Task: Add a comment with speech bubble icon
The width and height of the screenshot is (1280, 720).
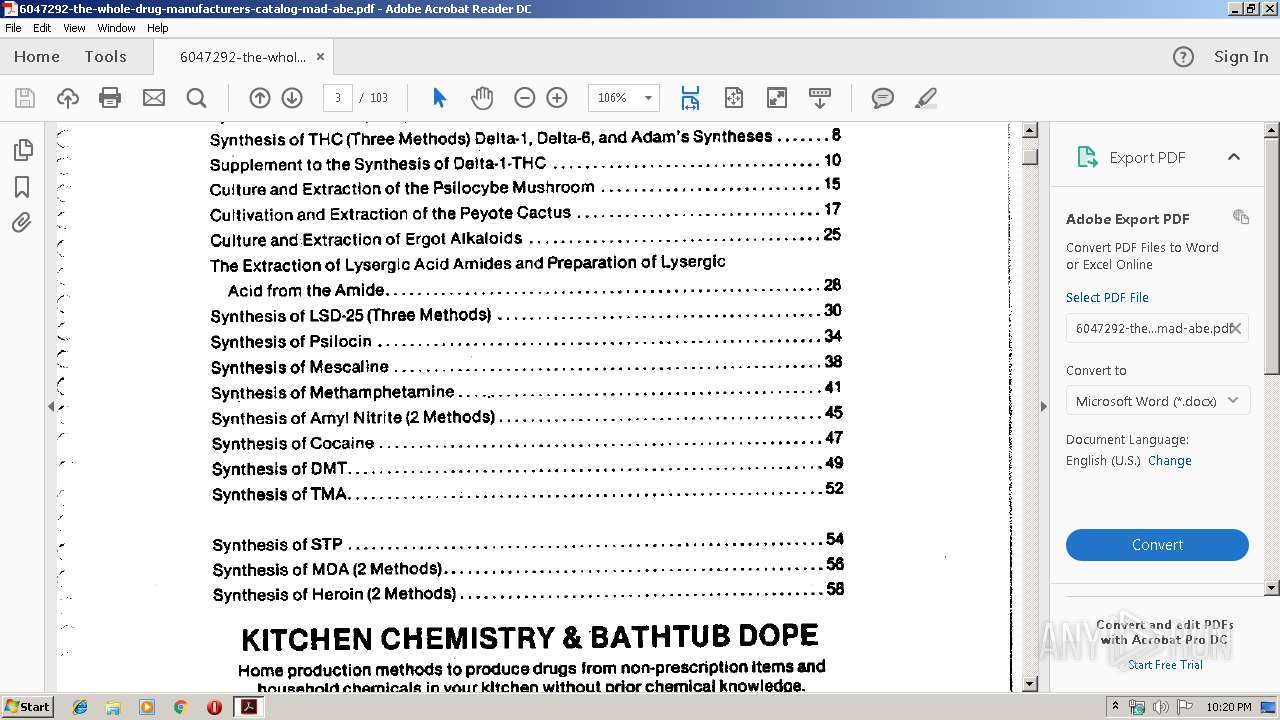Action: pyautogui.click(x=883, y=98)
